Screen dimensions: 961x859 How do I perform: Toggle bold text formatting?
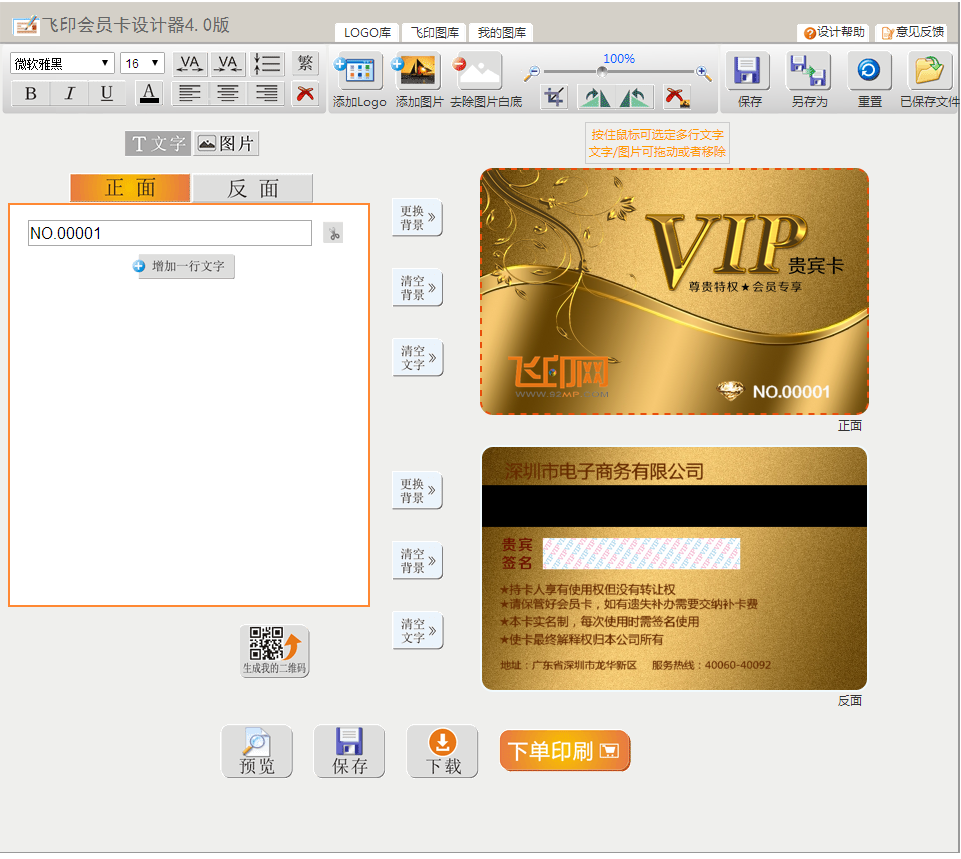pos(31,94)
